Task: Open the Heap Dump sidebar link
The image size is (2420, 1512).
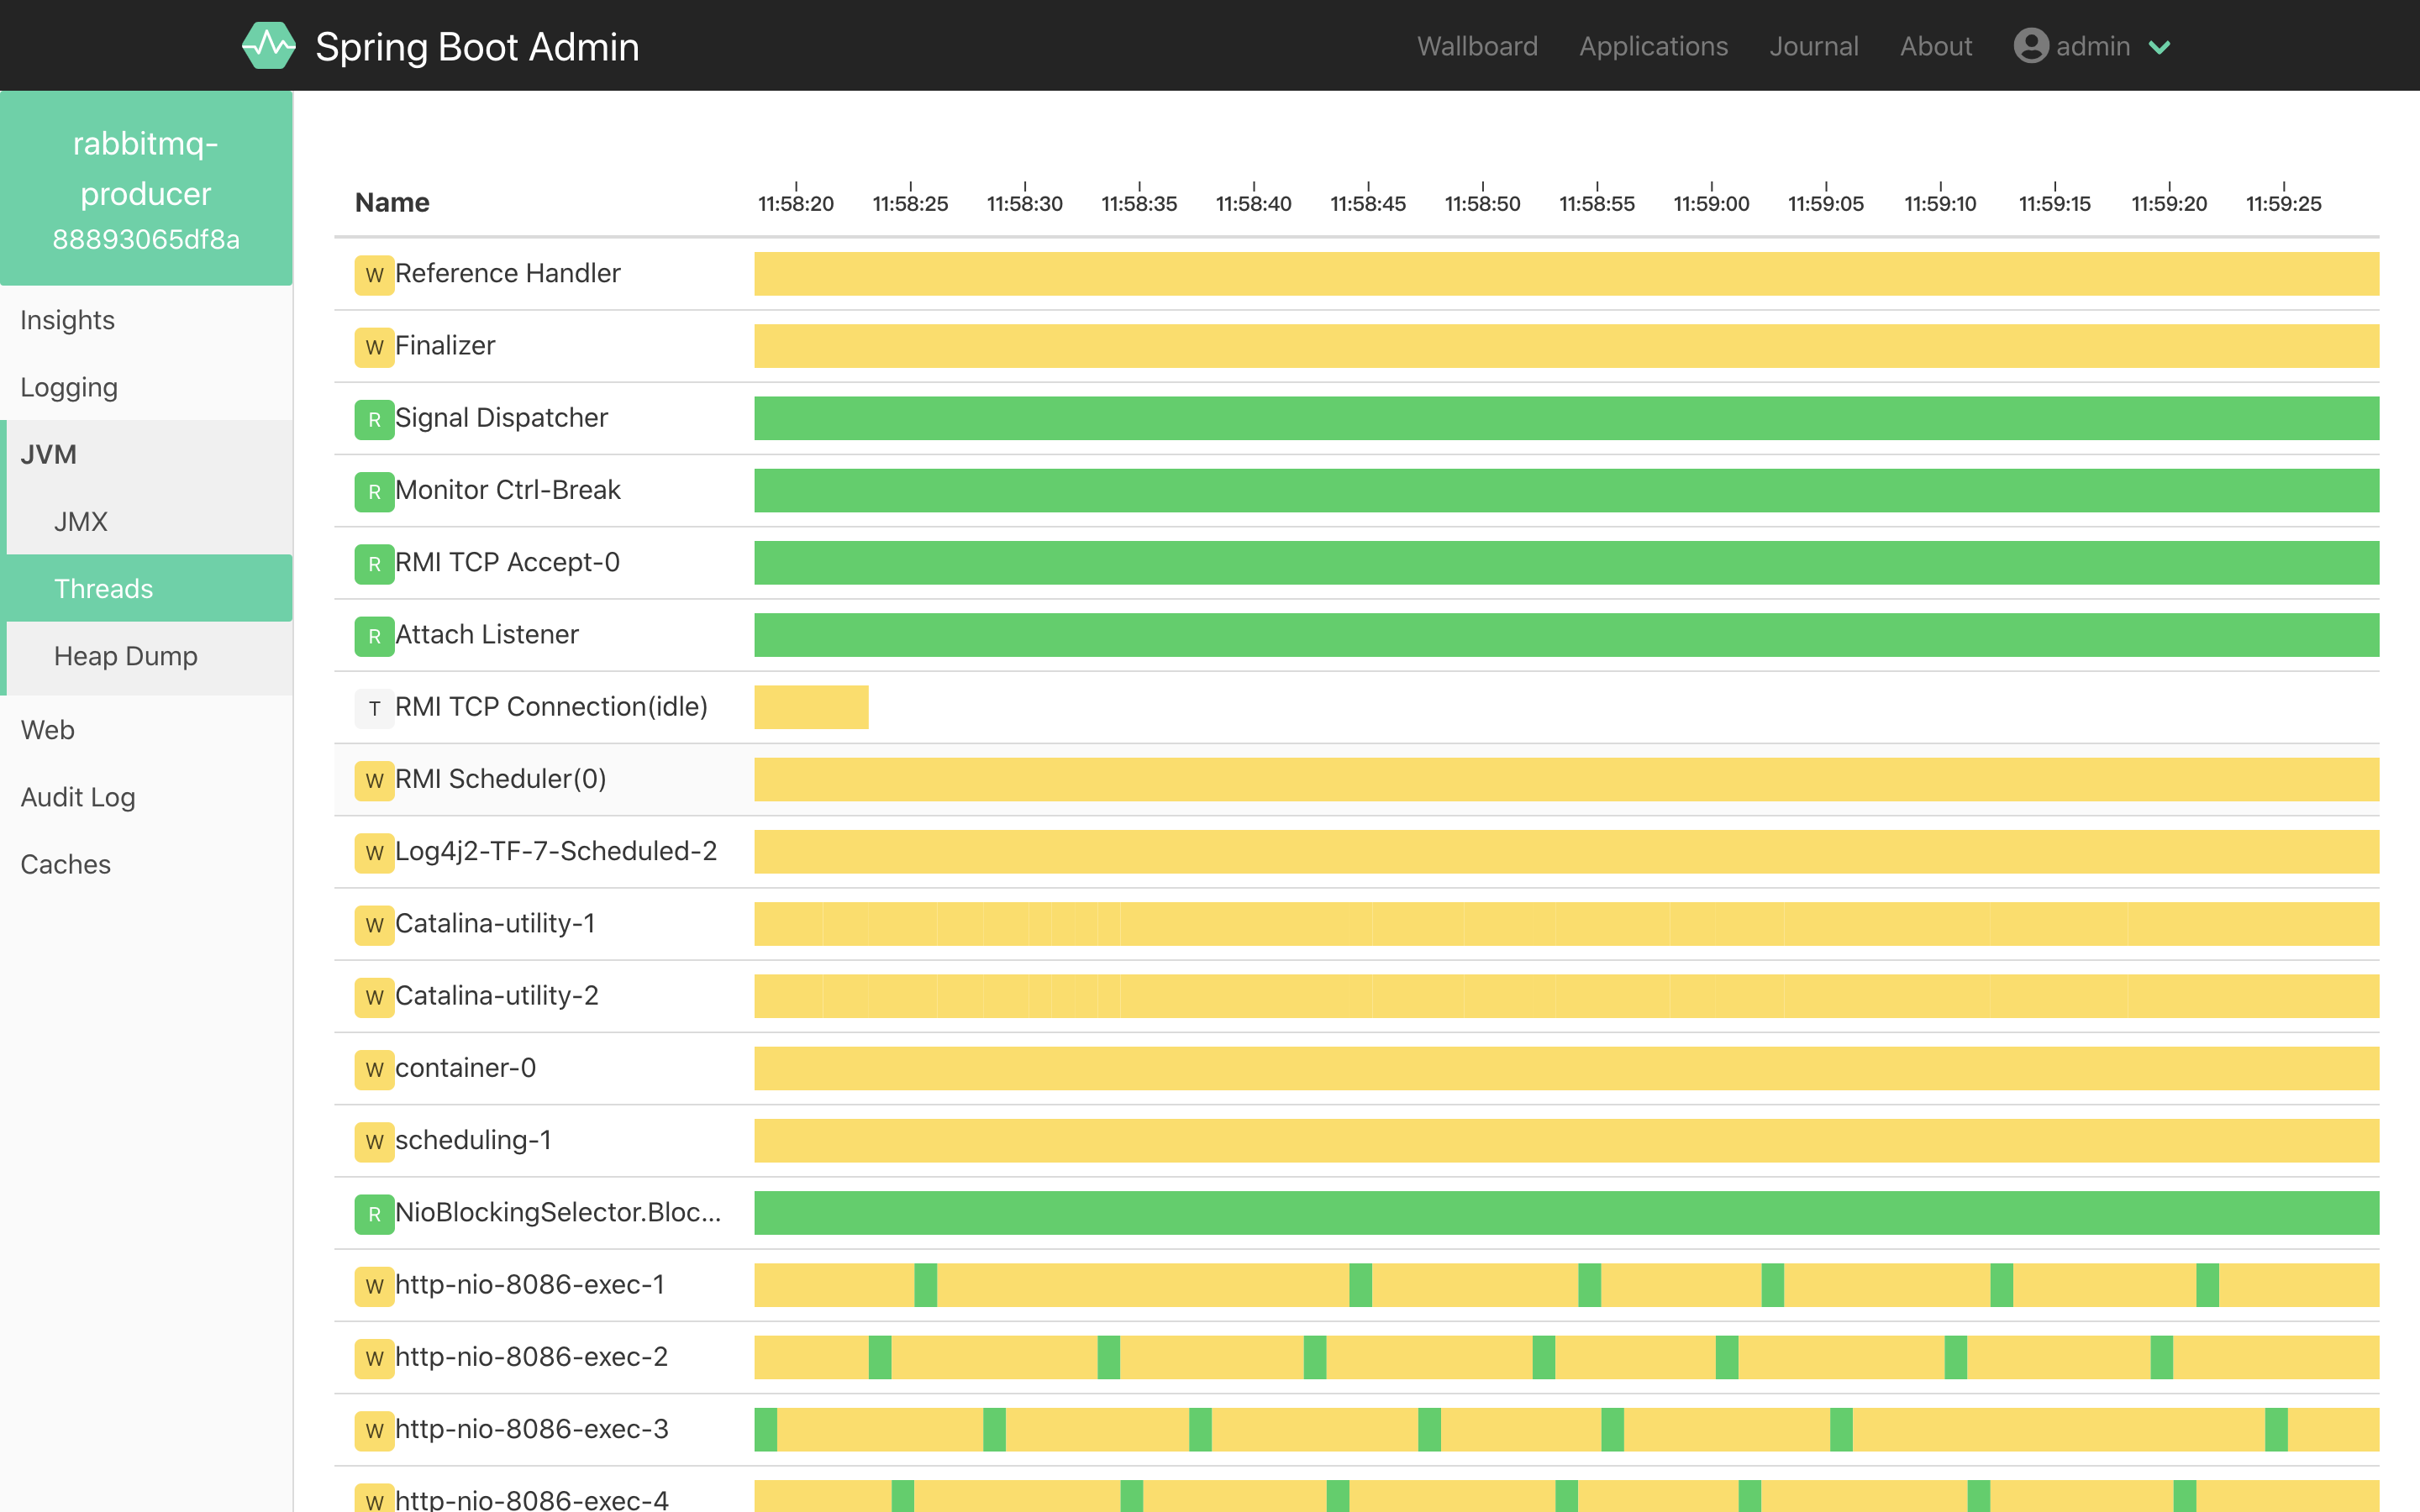Action: pos(126,656)
